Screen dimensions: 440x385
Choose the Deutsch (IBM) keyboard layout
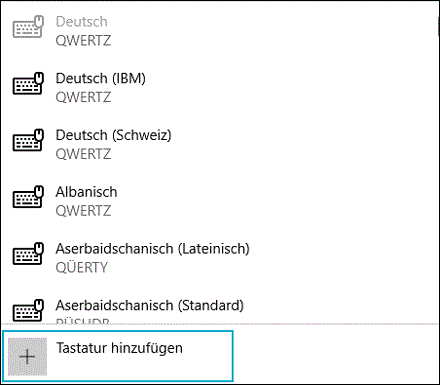tap(220, 87)
